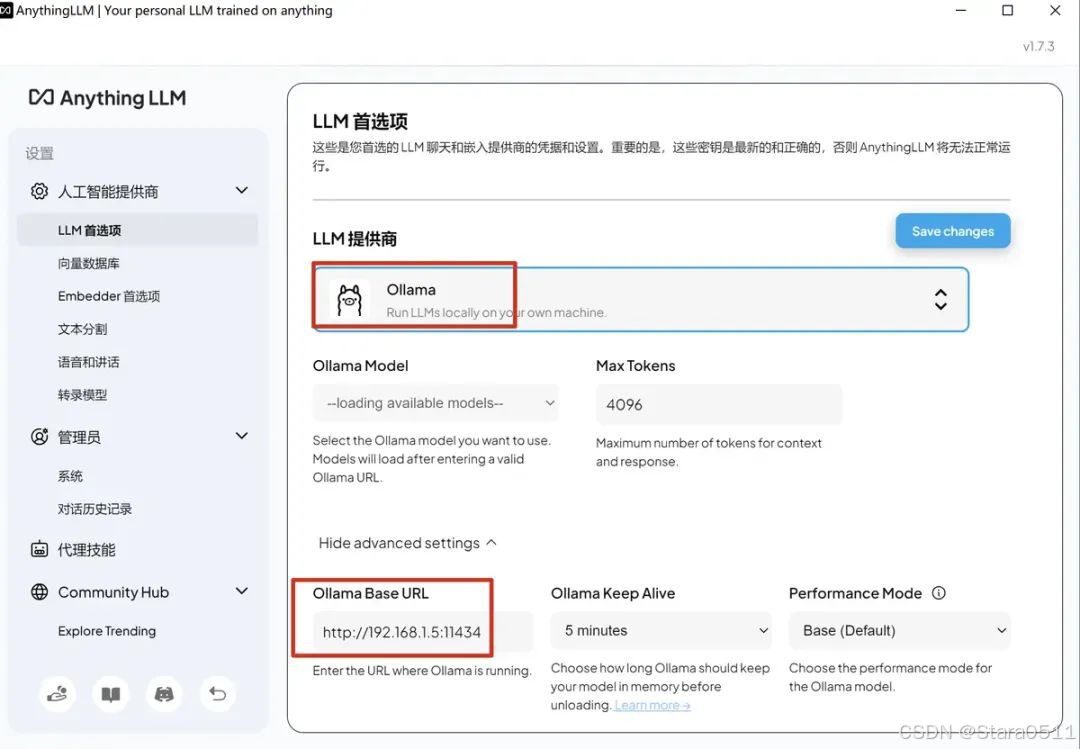Screen dimensions: 1080x749
Task: Click the app icon in title bar
Action: [6, 10]
